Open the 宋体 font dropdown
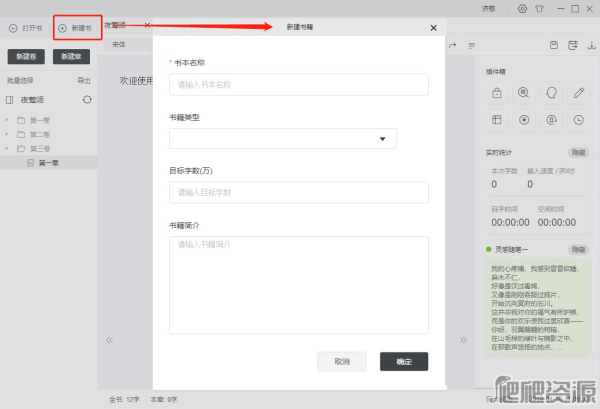This screenshot has height=409, width=600. click(x=128, y=44)
